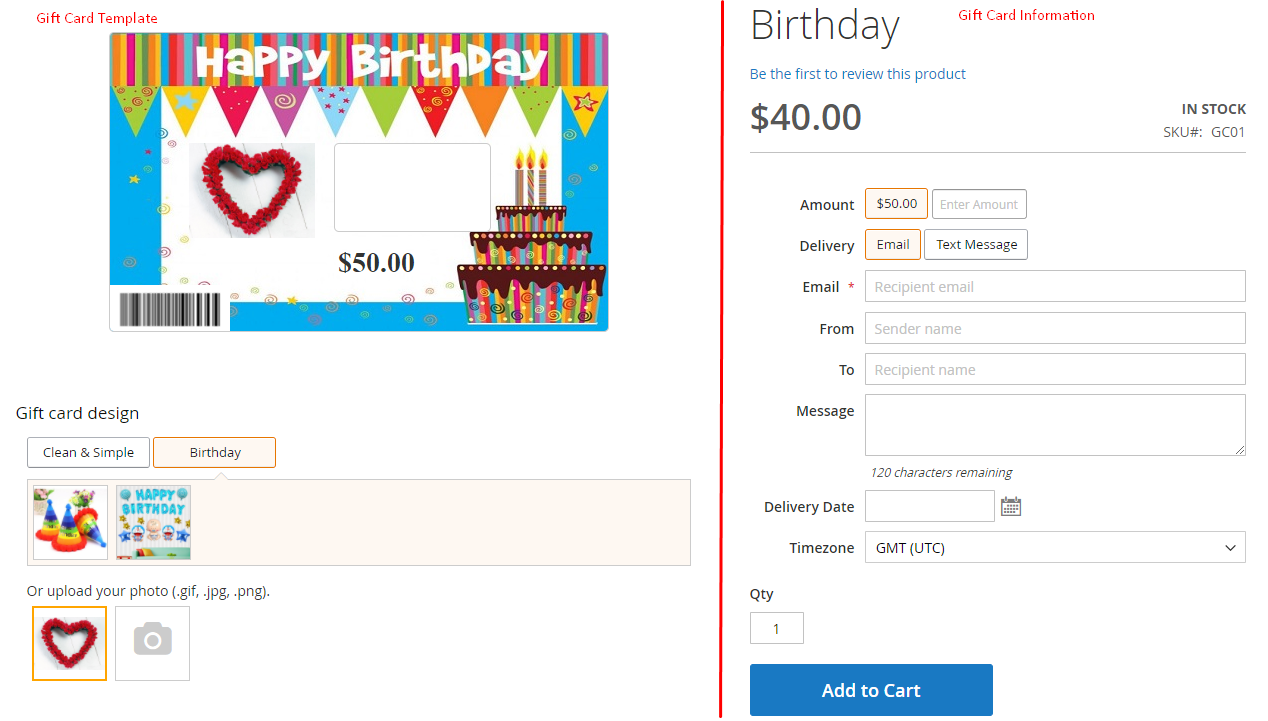Select the uploaded red heart photo thumbnail
Viewport: 1268px width, 721px height.
point(69,643)
